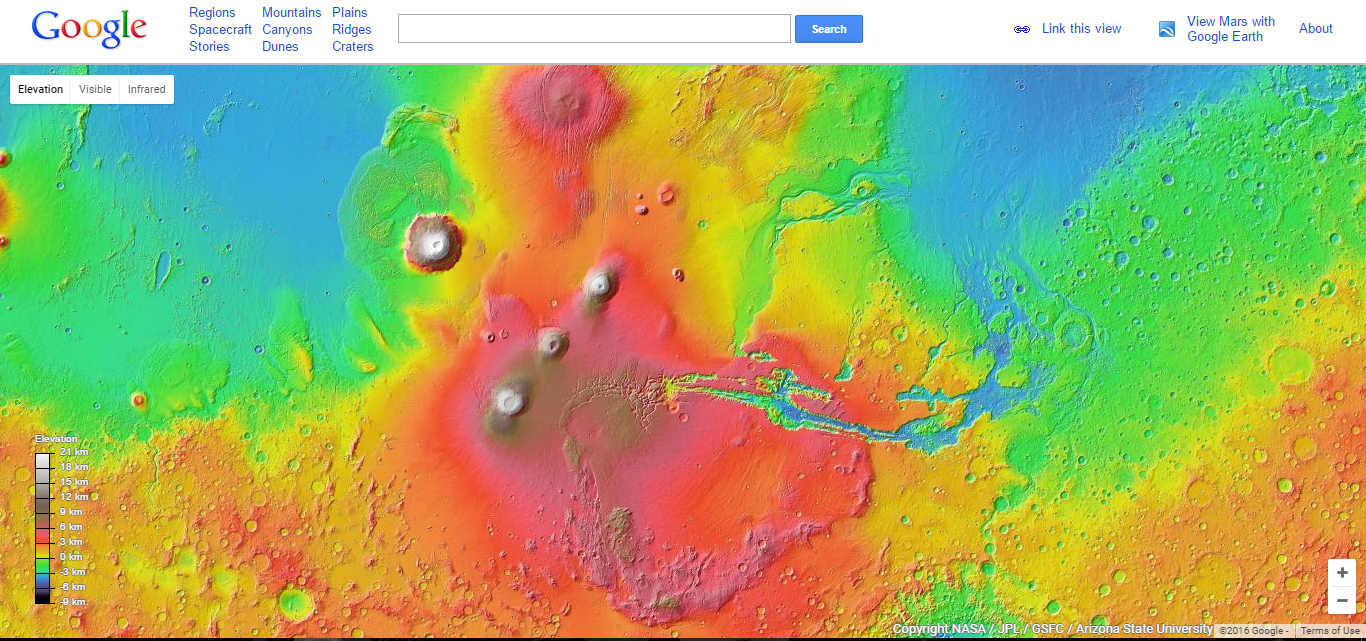
Task: Open the Craters category link
Action: pyautogui.click(x=353, y=47)
